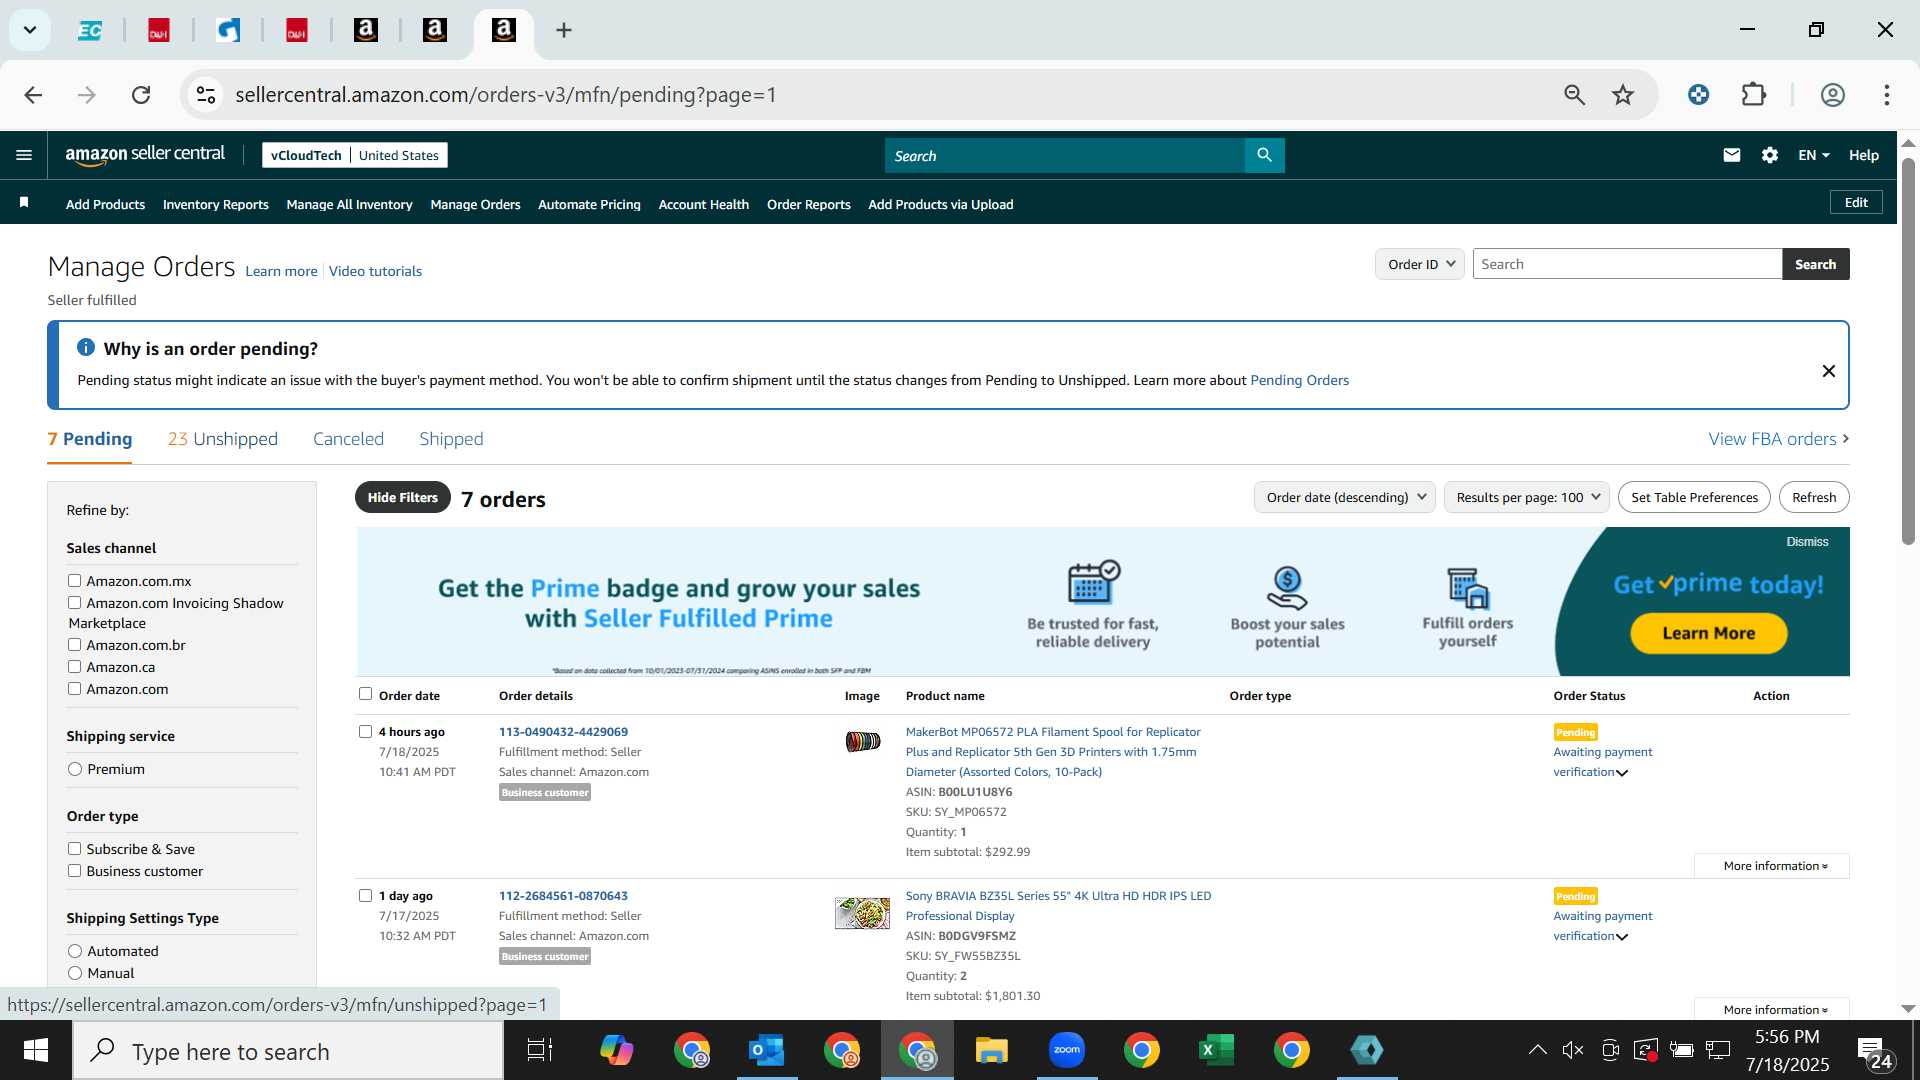This screenshot has height=1080, width=1920.
Task: Click the Refresh orders button
Action: click(1814, 497)
